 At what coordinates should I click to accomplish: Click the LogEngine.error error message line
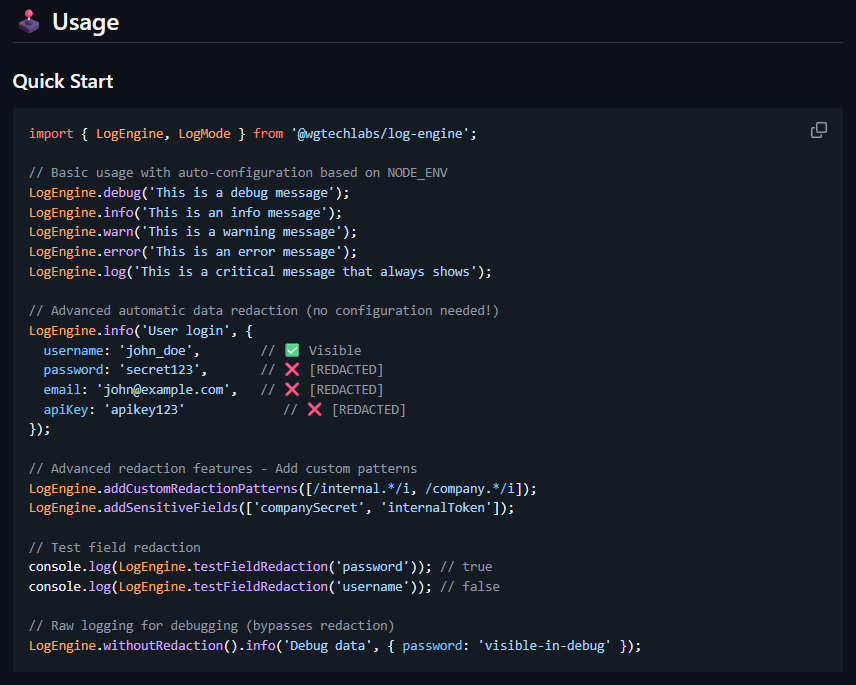(193, 252)
